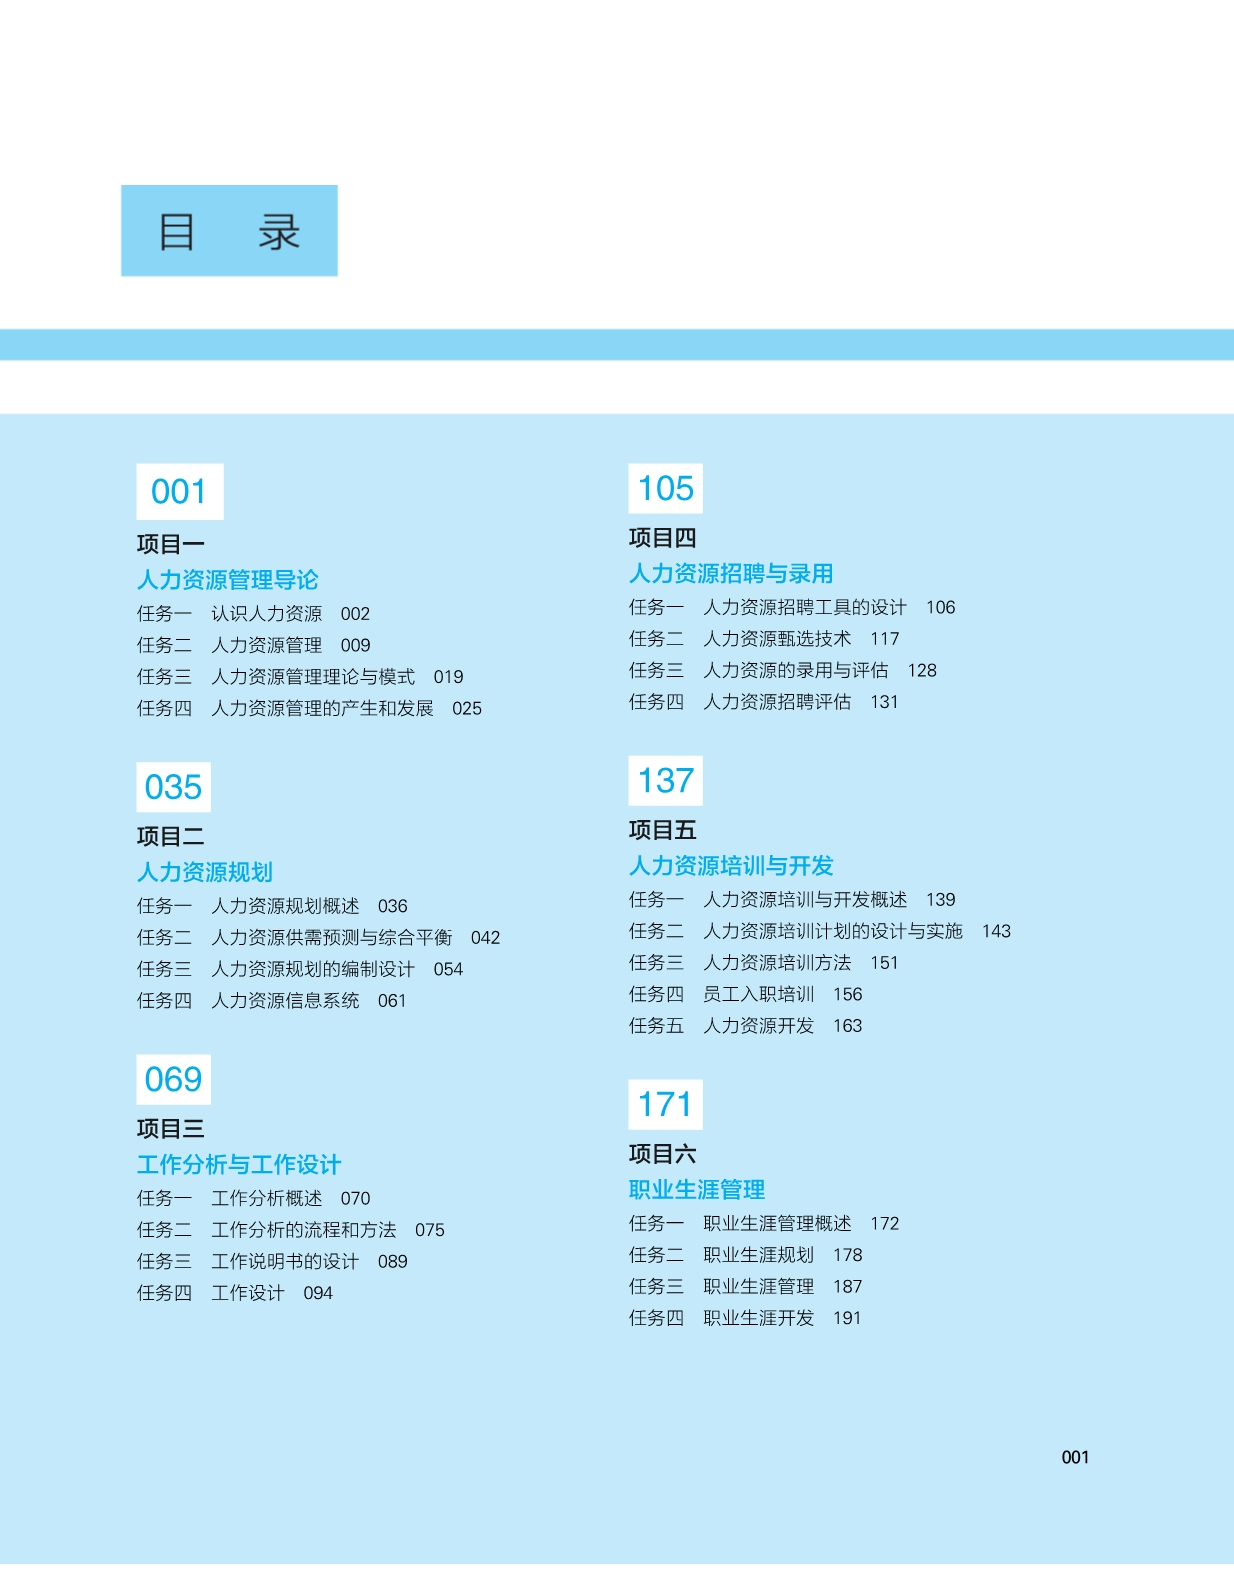1234x1570 pixels.
Task: Select 人力资源培训与开发概述 139 entry
Action: (x=792, y=900)
